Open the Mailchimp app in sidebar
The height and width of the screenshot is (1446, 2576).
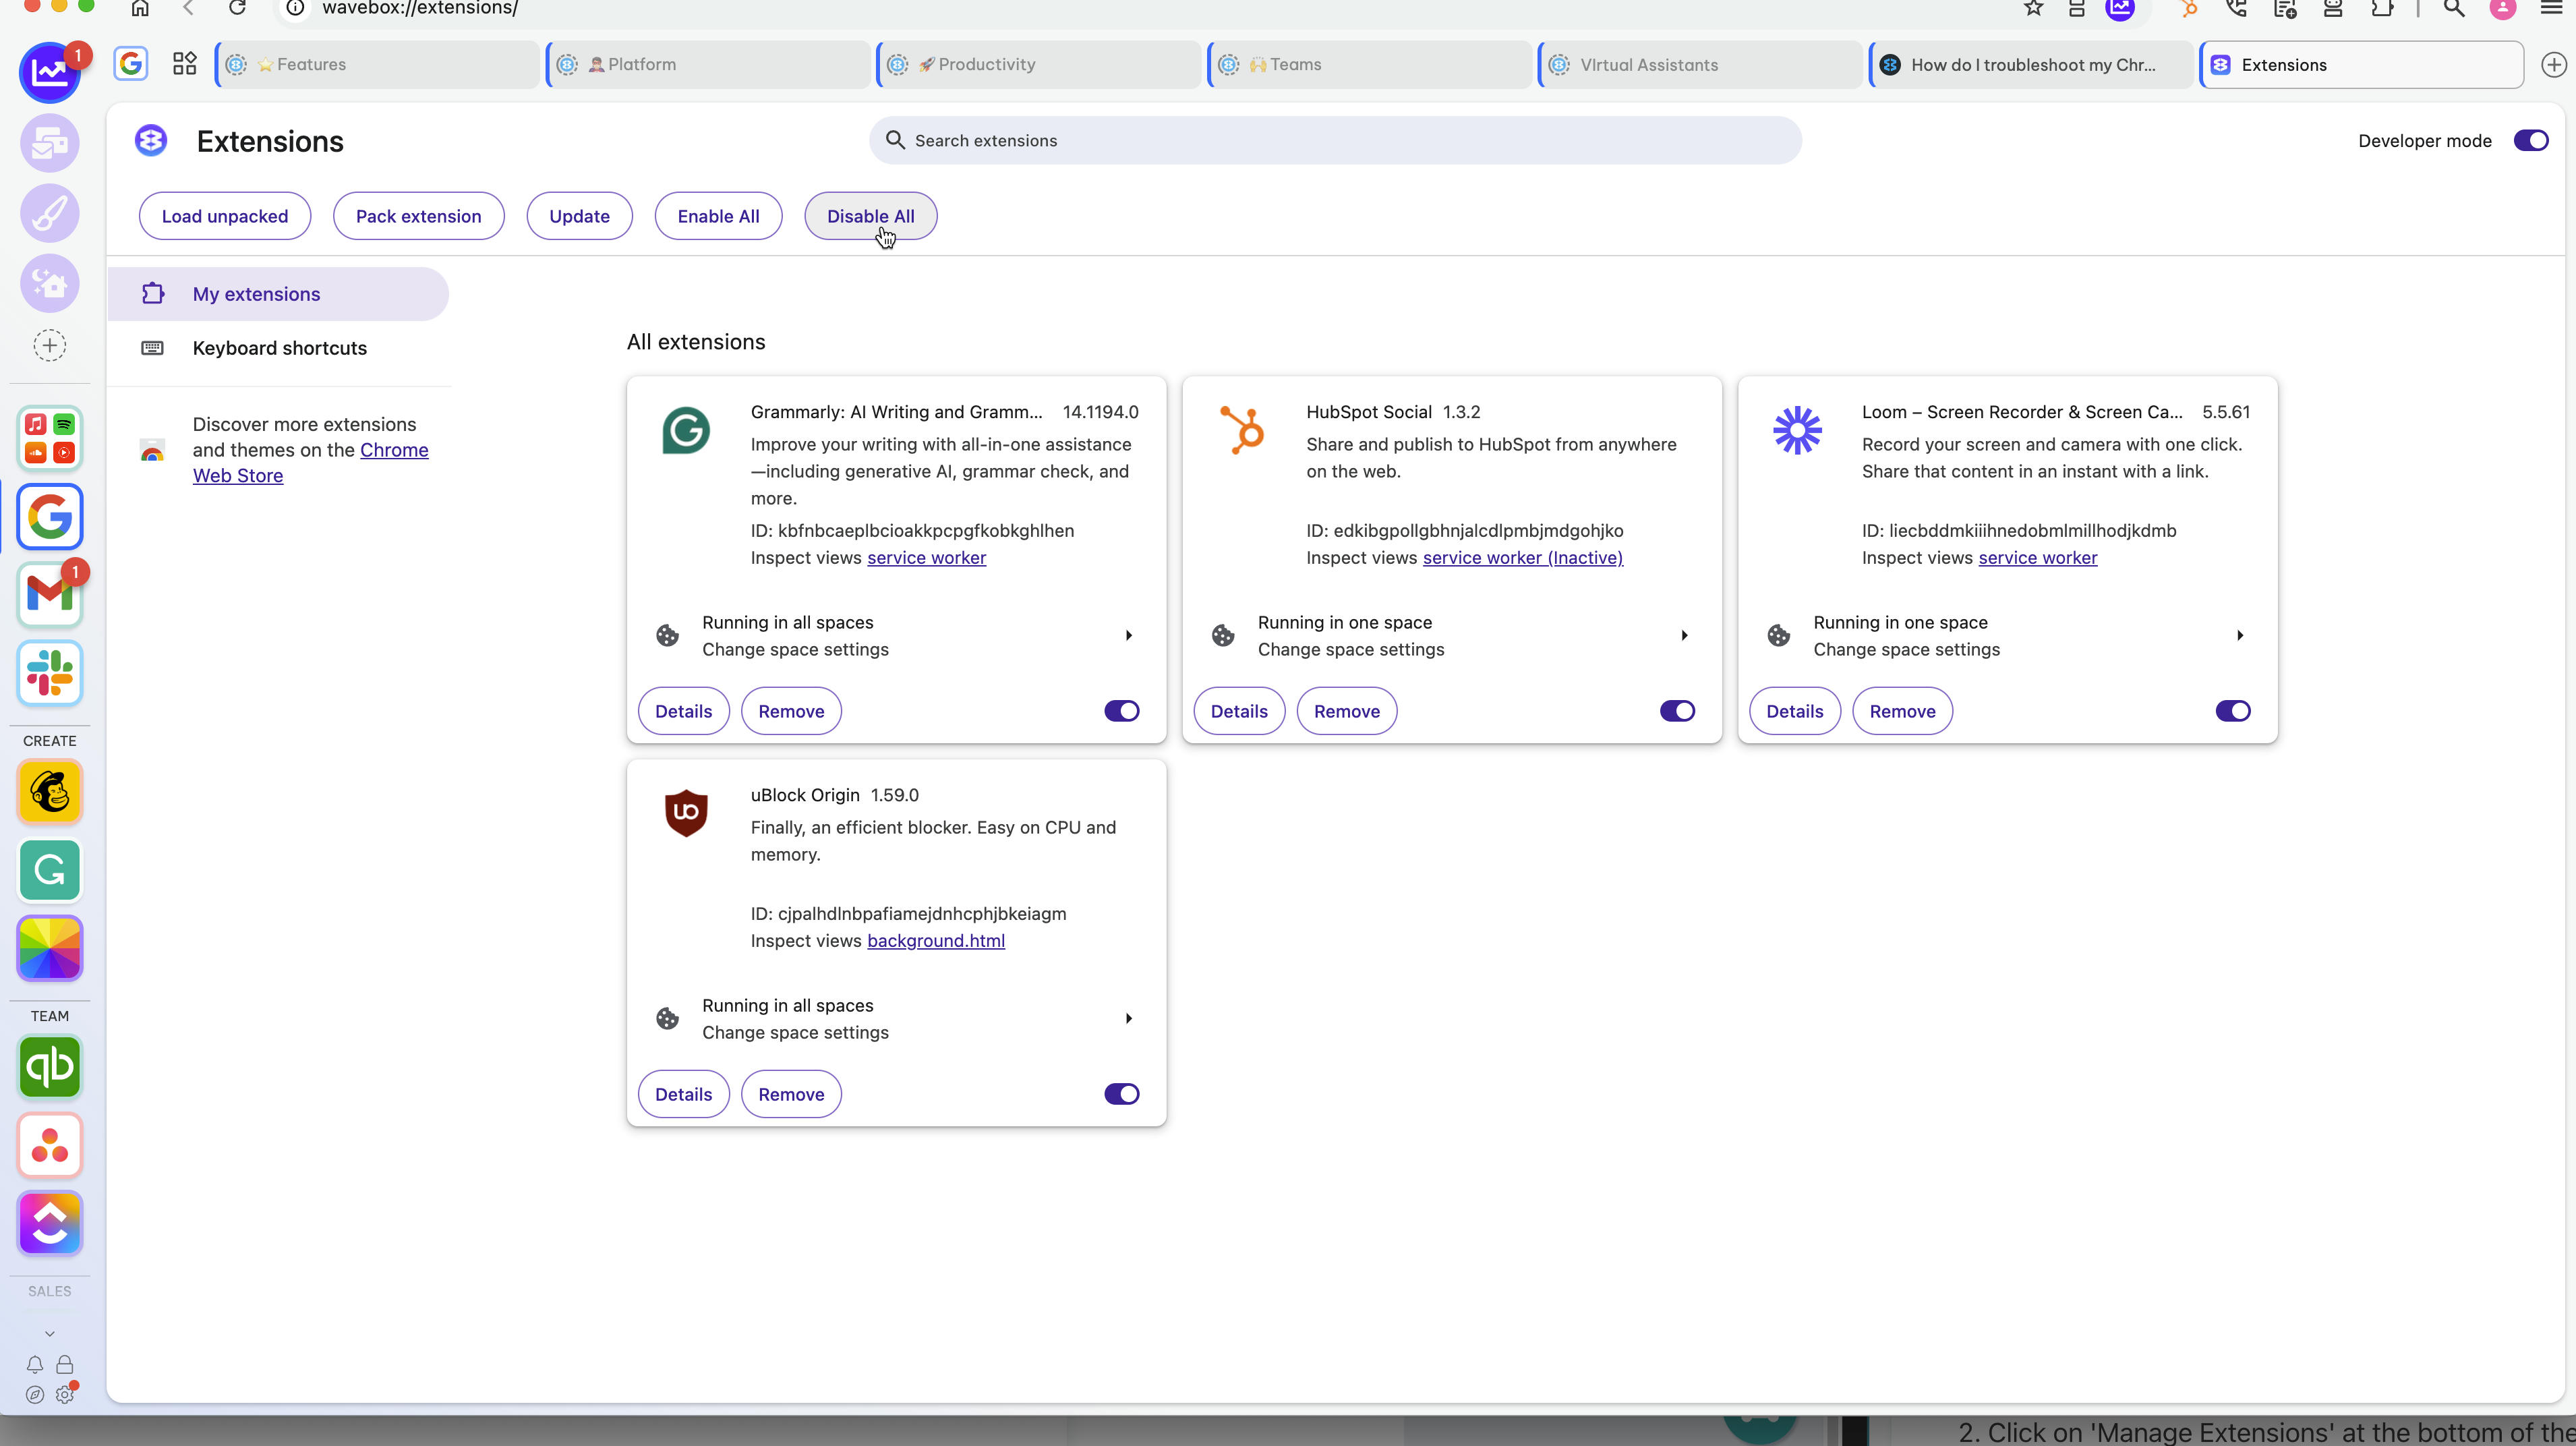click(49, 792)
